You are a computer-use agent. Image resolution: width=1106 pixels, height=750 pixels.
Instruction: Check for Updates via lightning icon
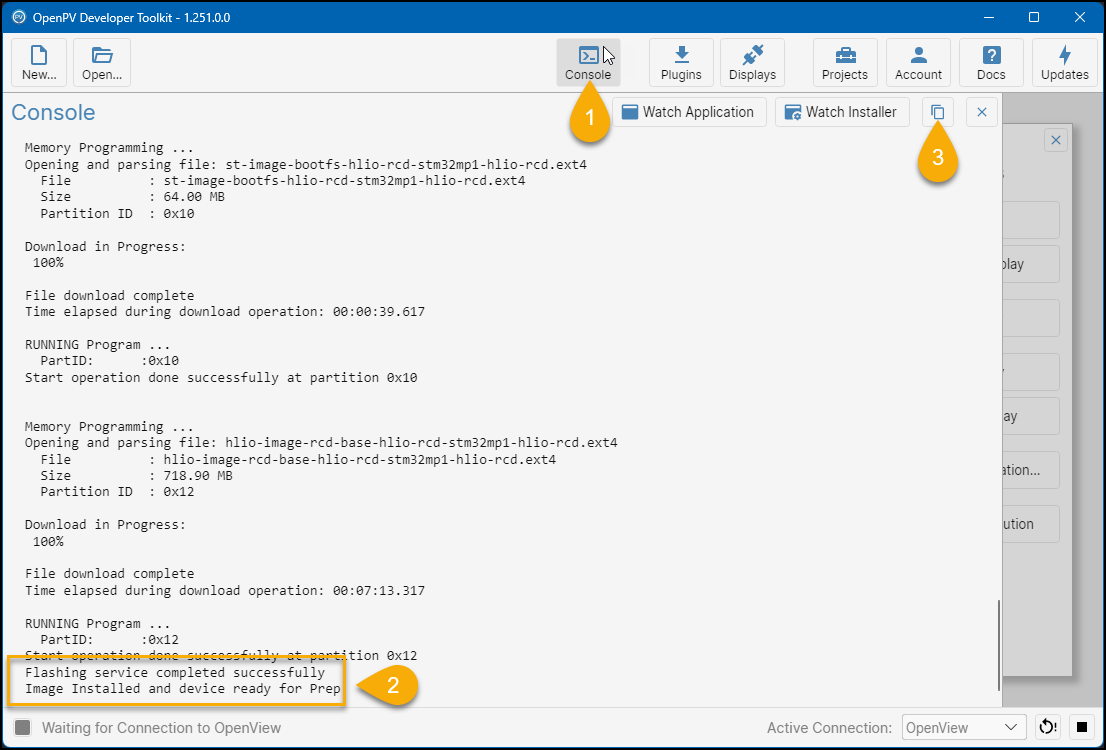(x=1064, y=62)
